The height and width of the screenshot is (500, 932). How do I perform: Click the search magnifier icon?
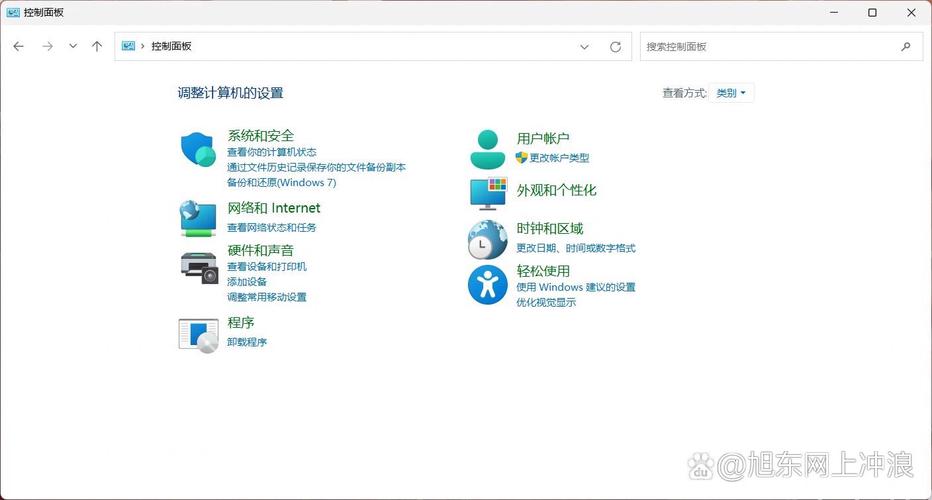[905, 46]
